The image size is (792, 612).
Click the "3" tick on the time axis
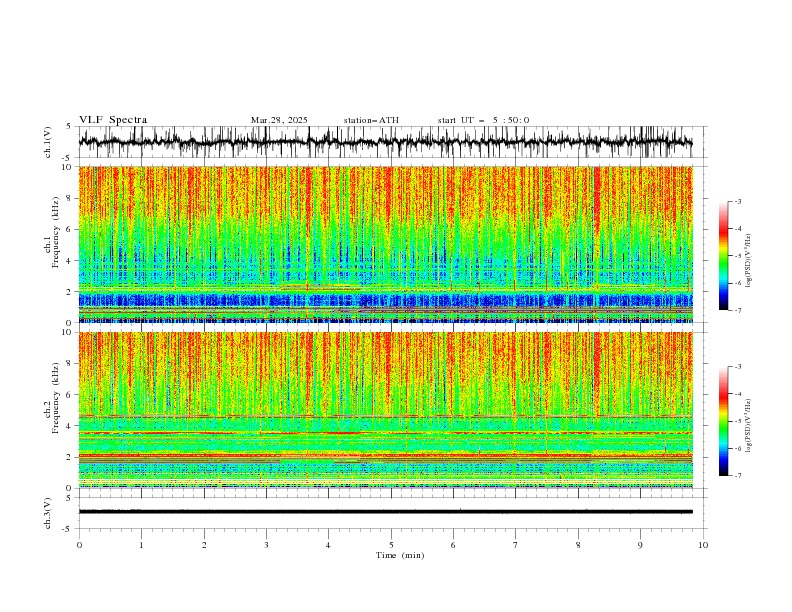pyautogui.click(x=266, y=545)
